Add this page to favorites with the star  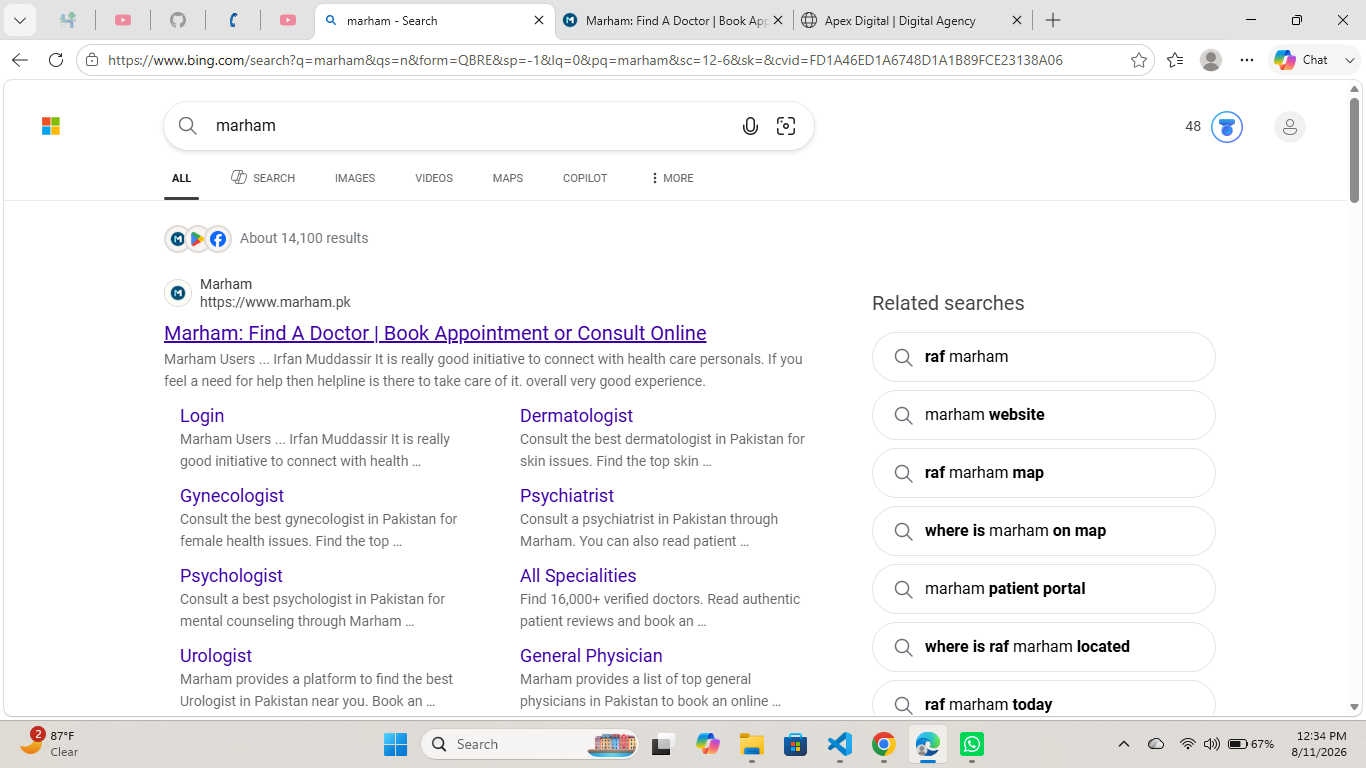pos(1139,60)
